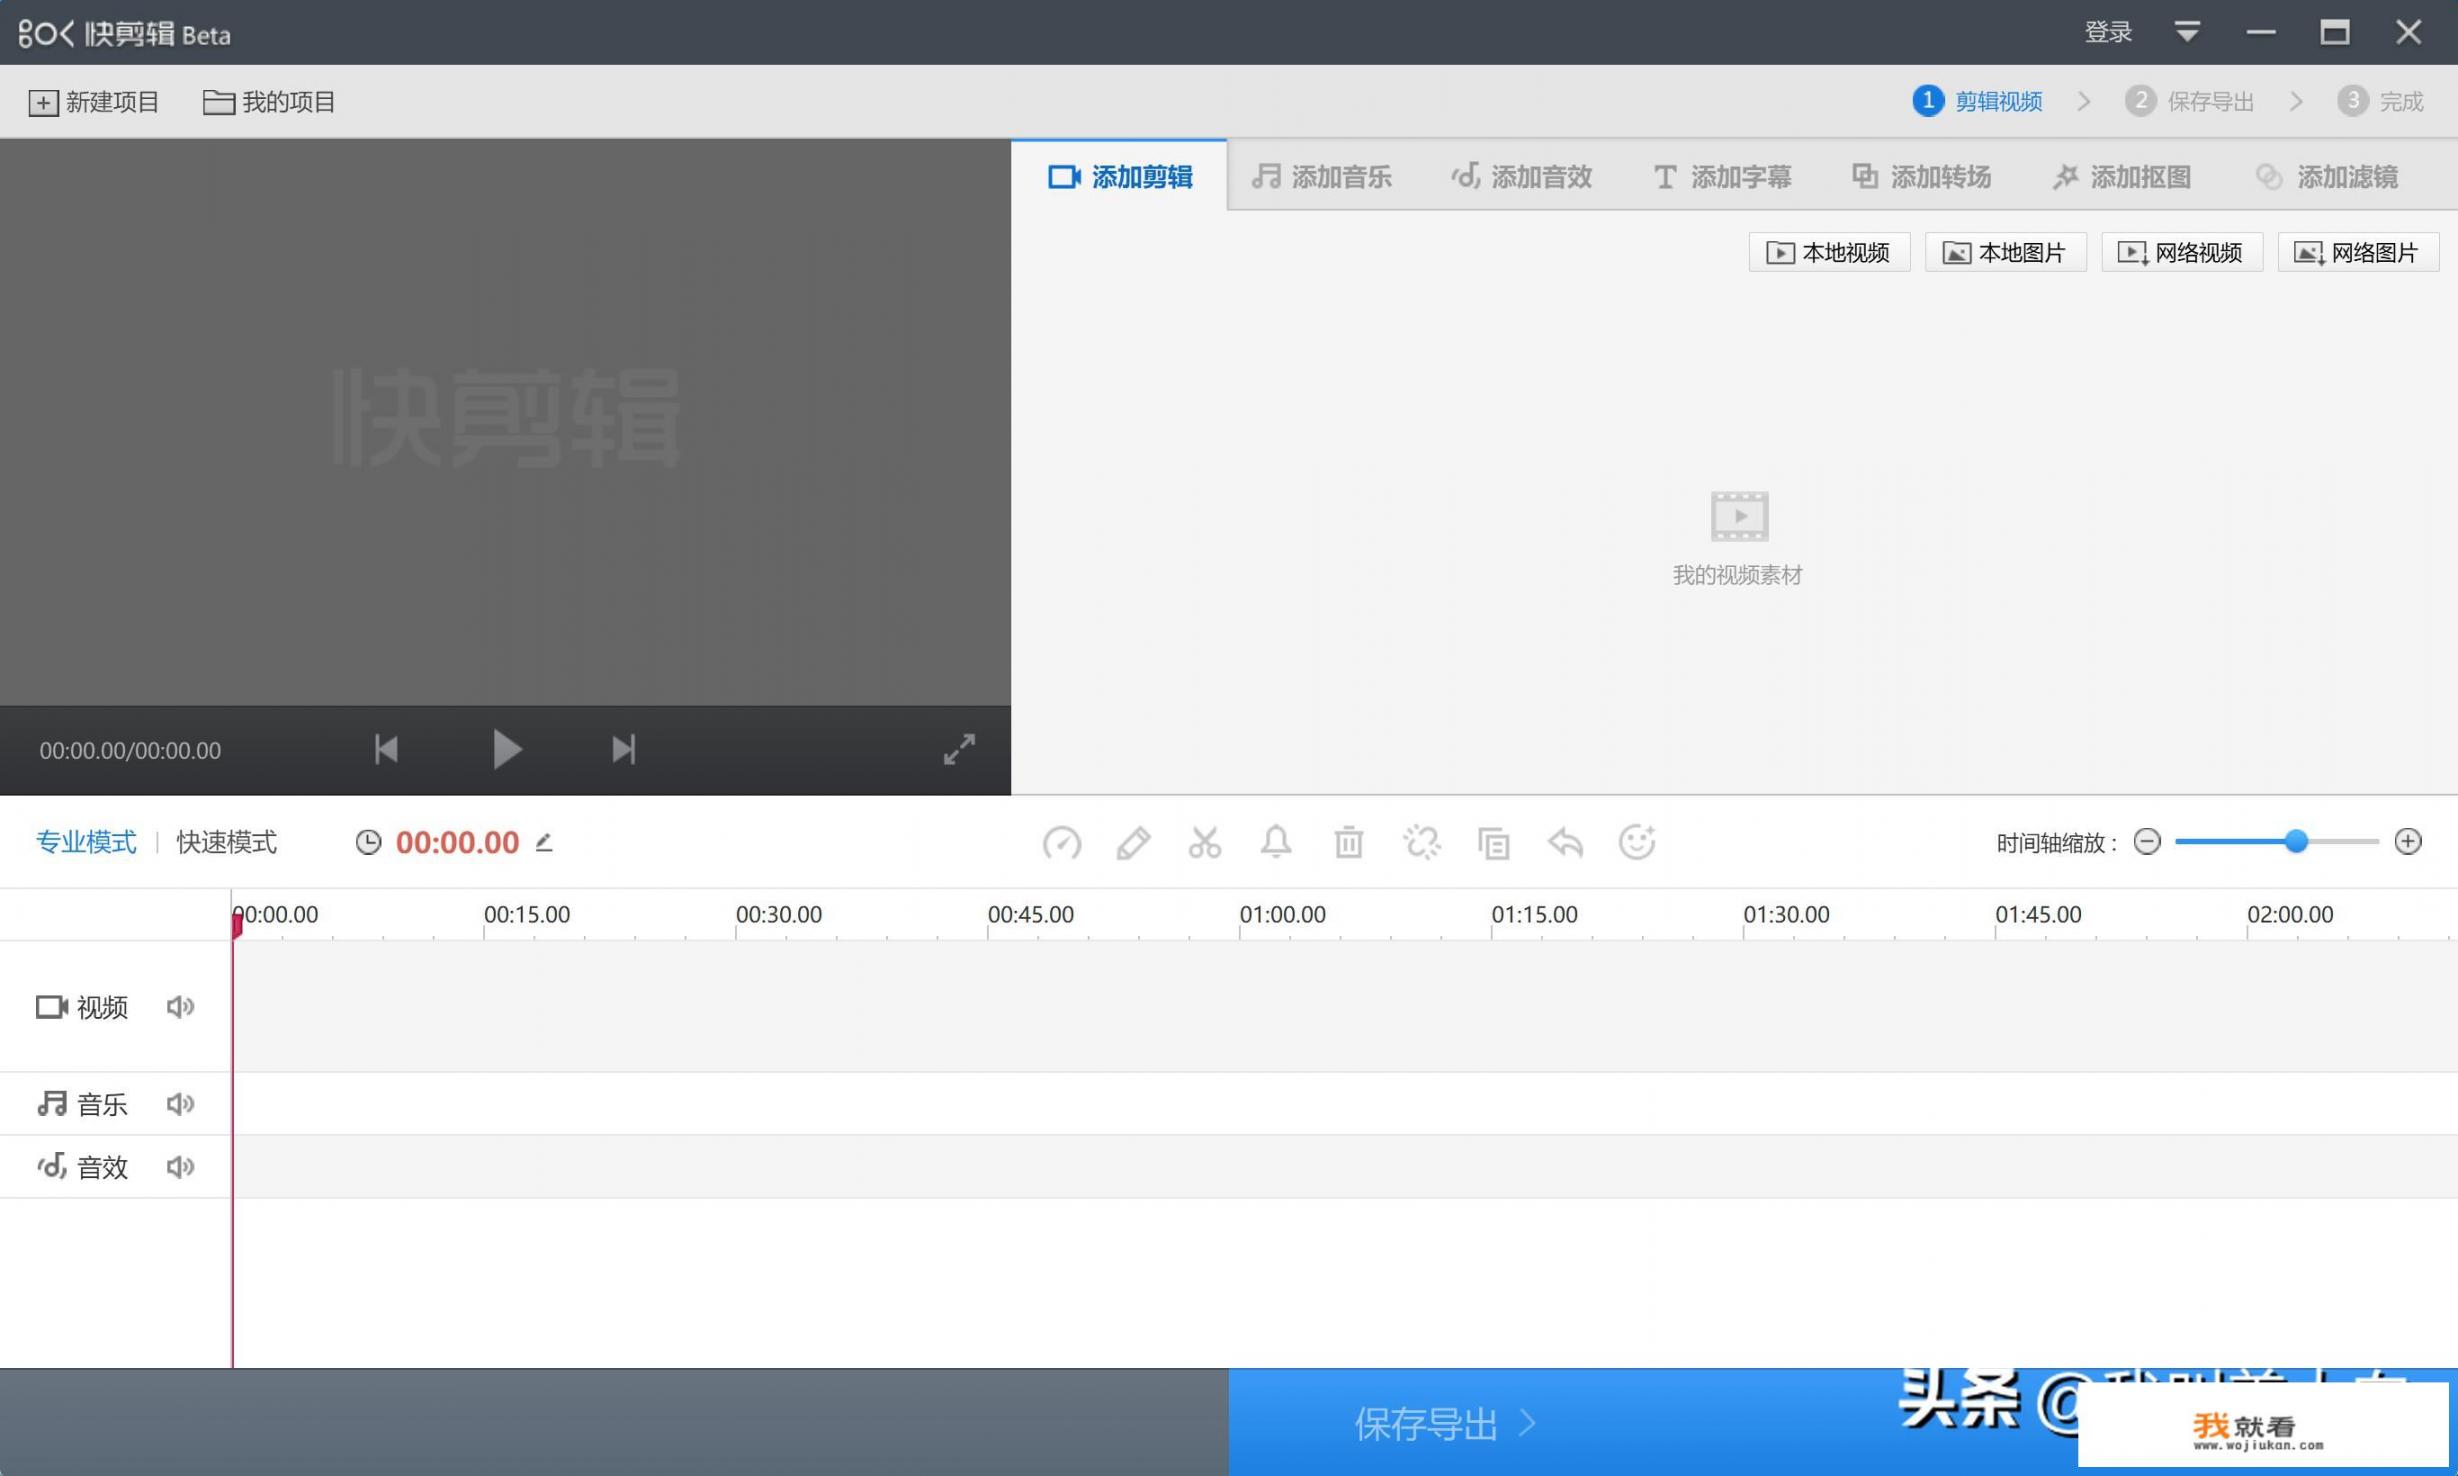Screen dimensions: 2458x1476
Task: Adjust the 时间轴缩放 slider handle
Action: click(2297, 841)
